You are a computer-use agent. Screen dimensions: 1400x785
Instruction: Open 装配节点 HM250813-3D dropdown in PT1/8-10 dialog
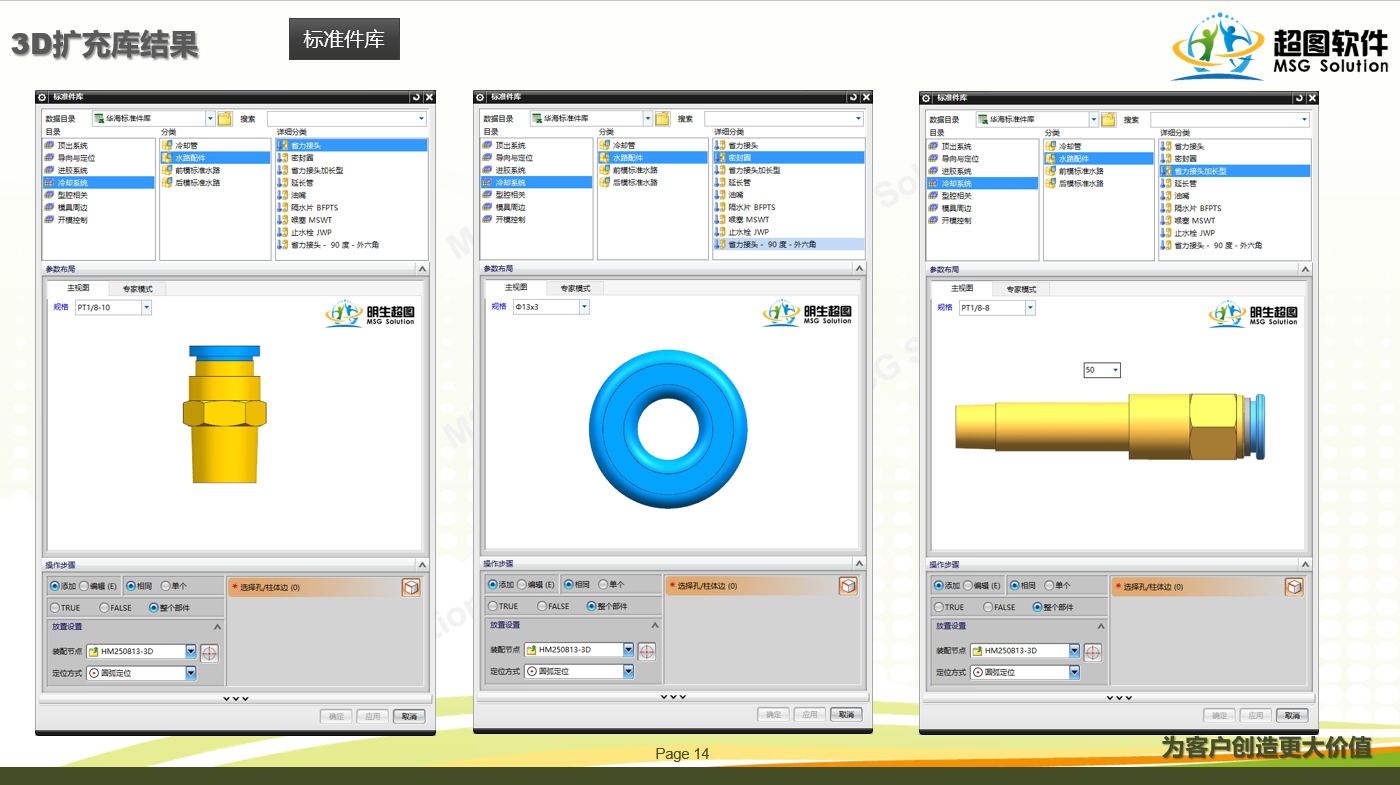point(191,651)
